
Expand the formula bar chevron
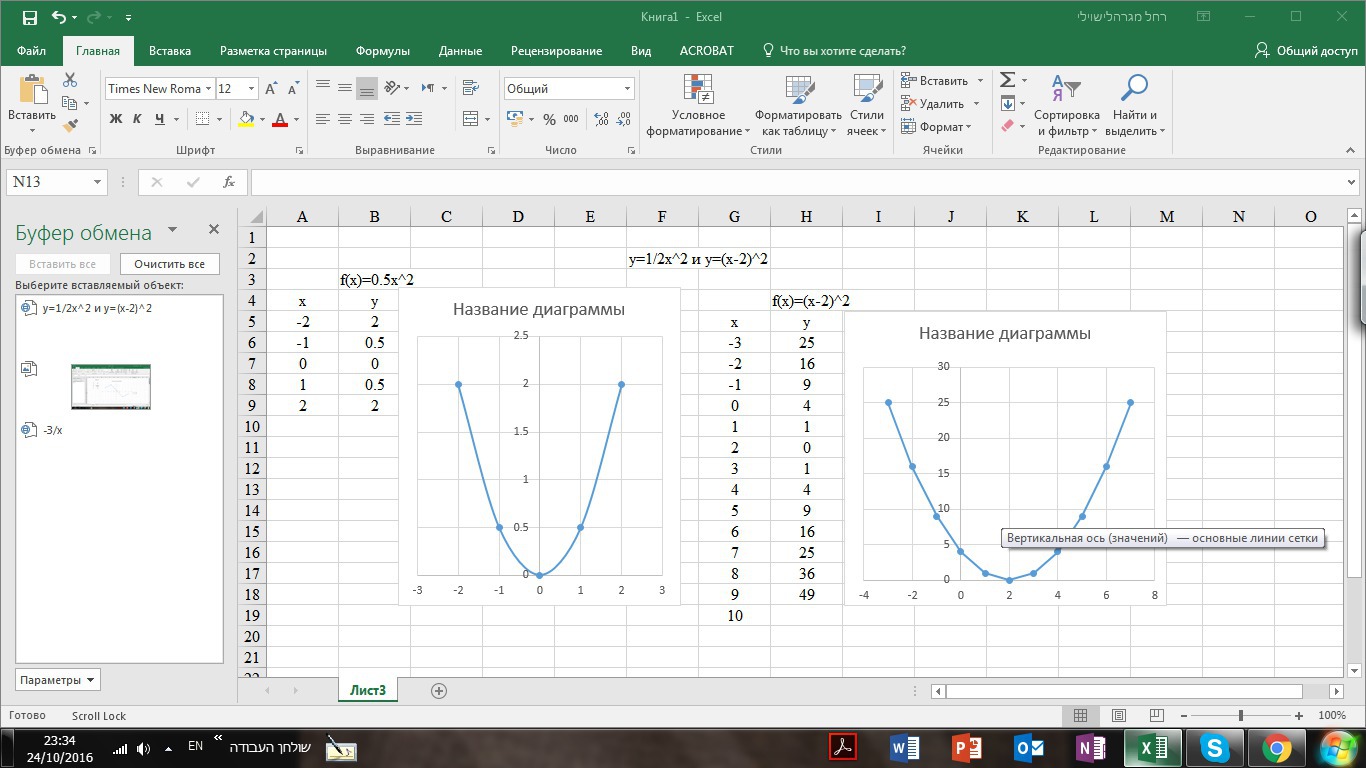click(1352, 182)
